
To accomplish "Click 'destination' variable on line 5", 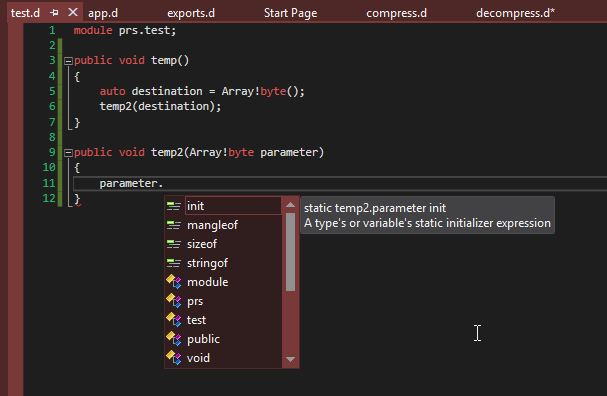I will [167, 91].
